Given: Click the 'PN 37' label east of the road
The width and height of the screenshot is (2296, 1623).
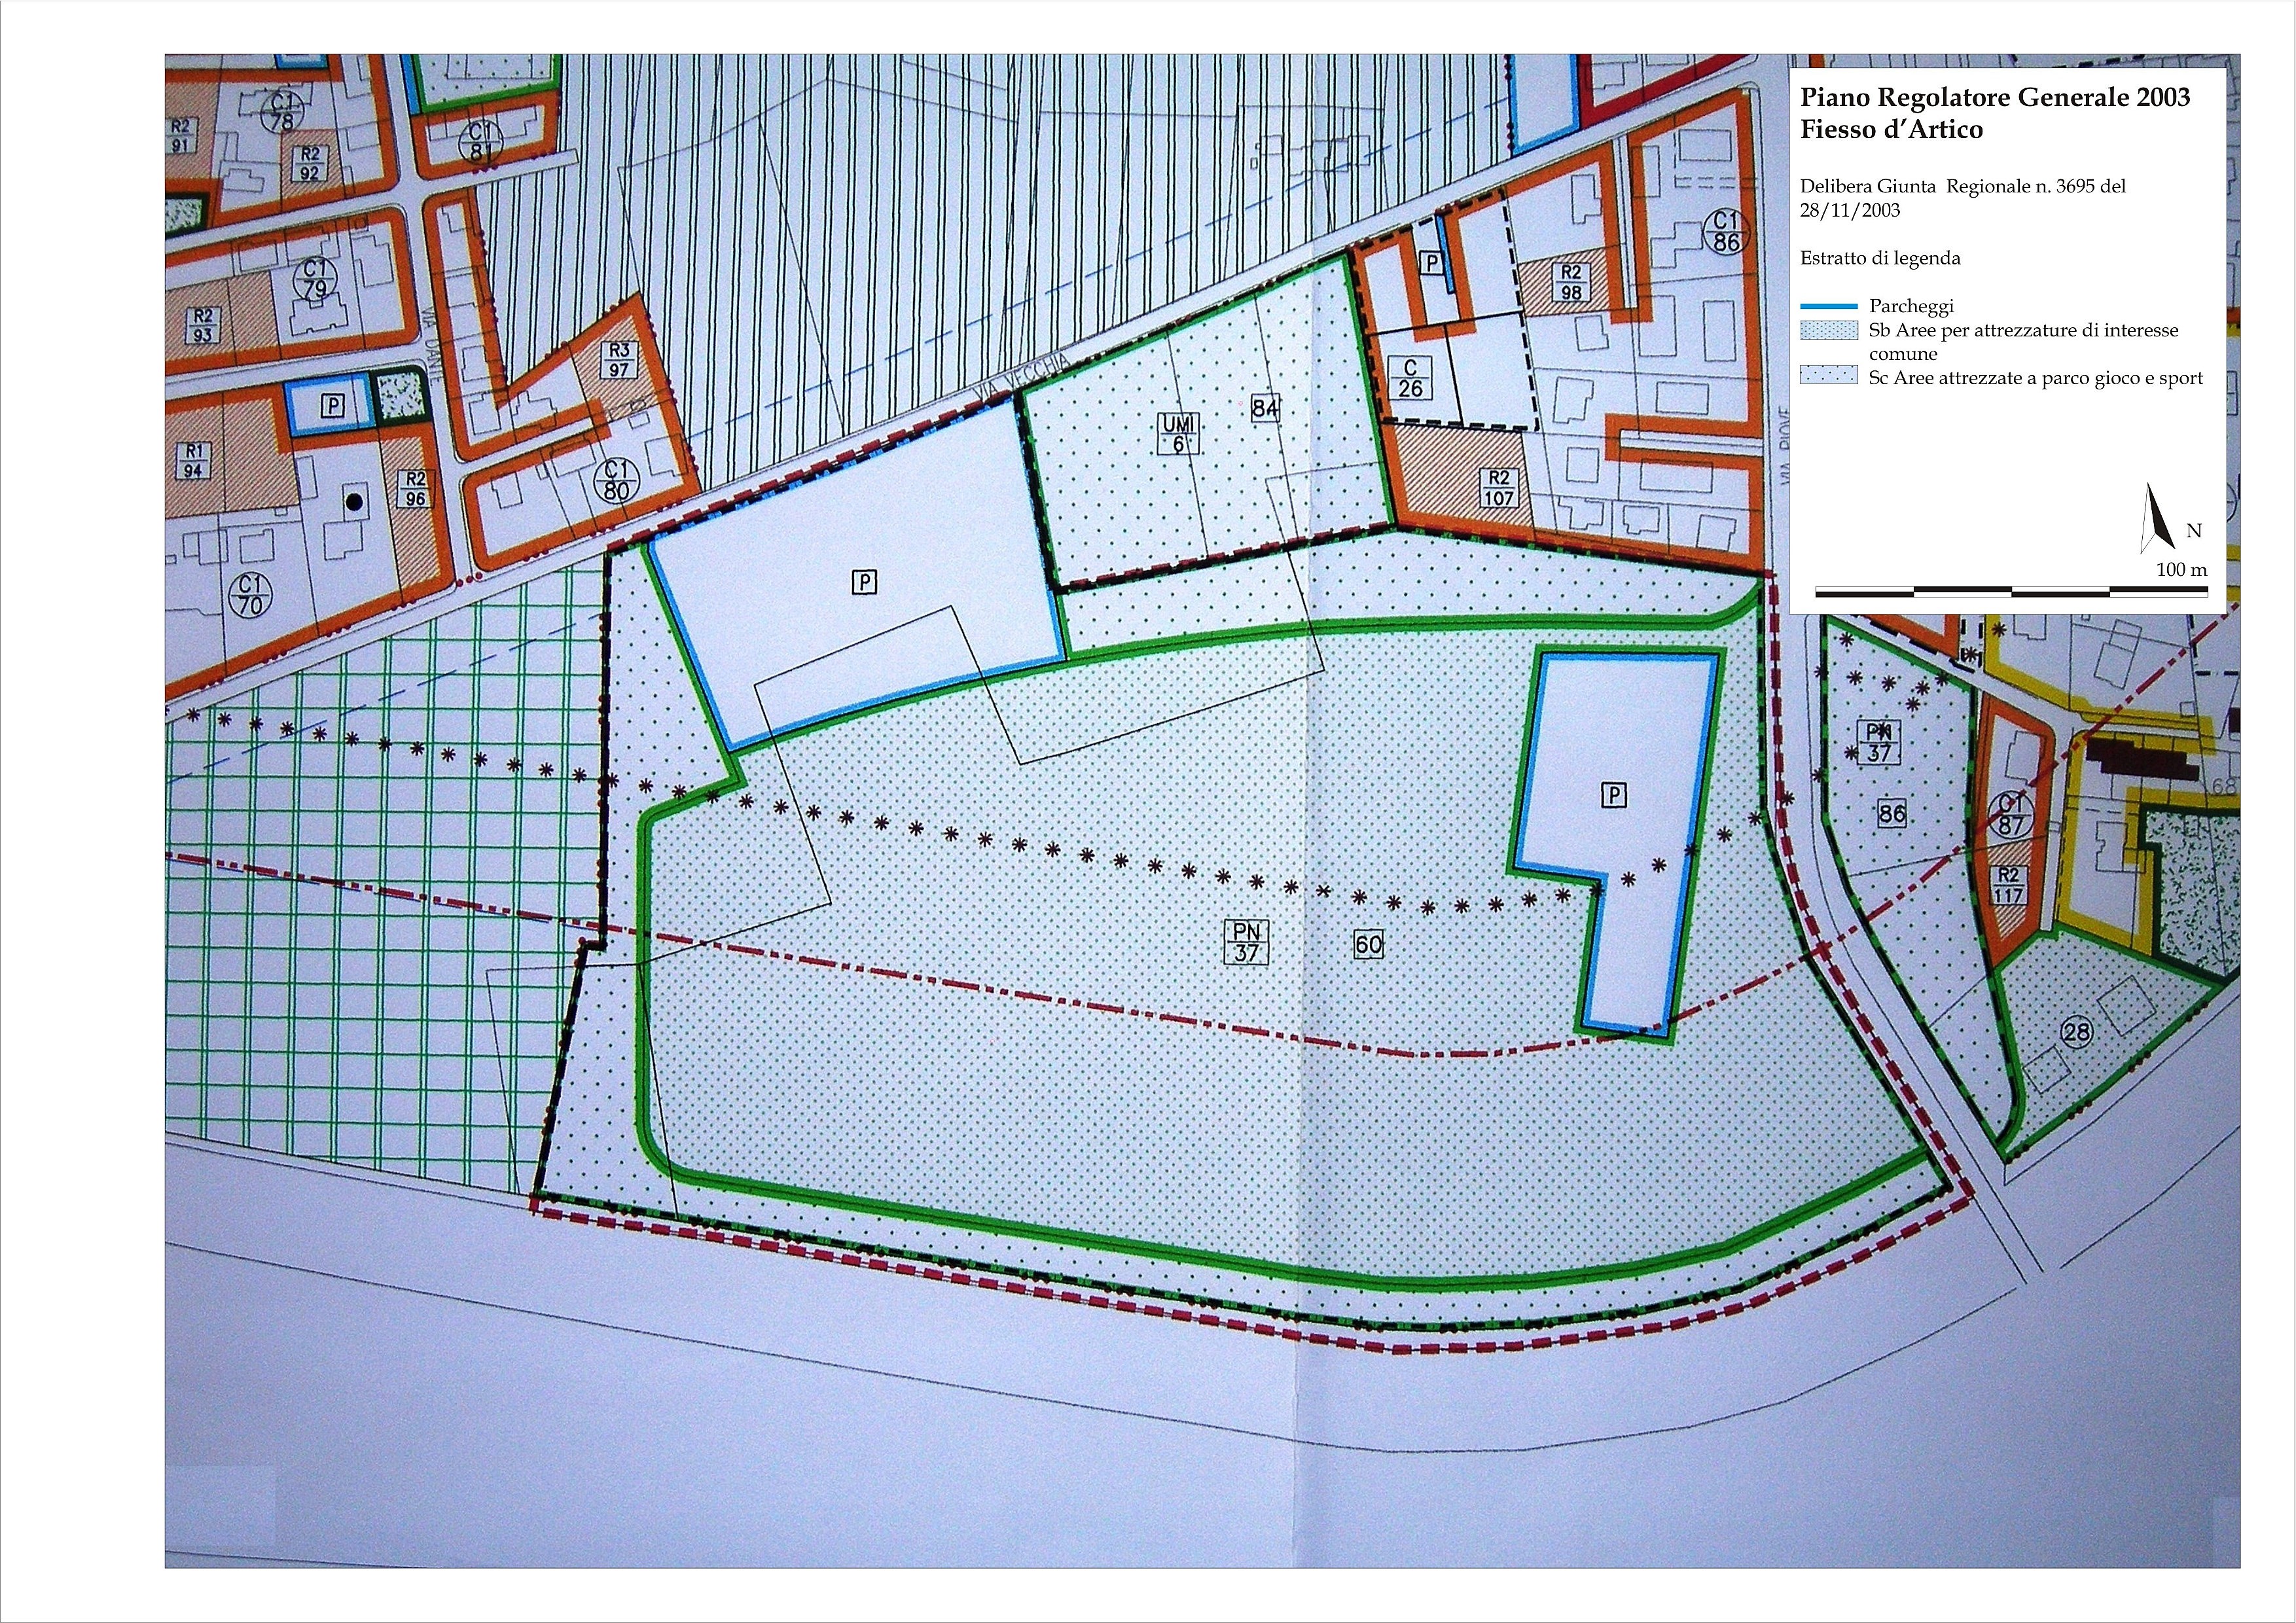Looking at the screenshot, I should coord(1878,742).
